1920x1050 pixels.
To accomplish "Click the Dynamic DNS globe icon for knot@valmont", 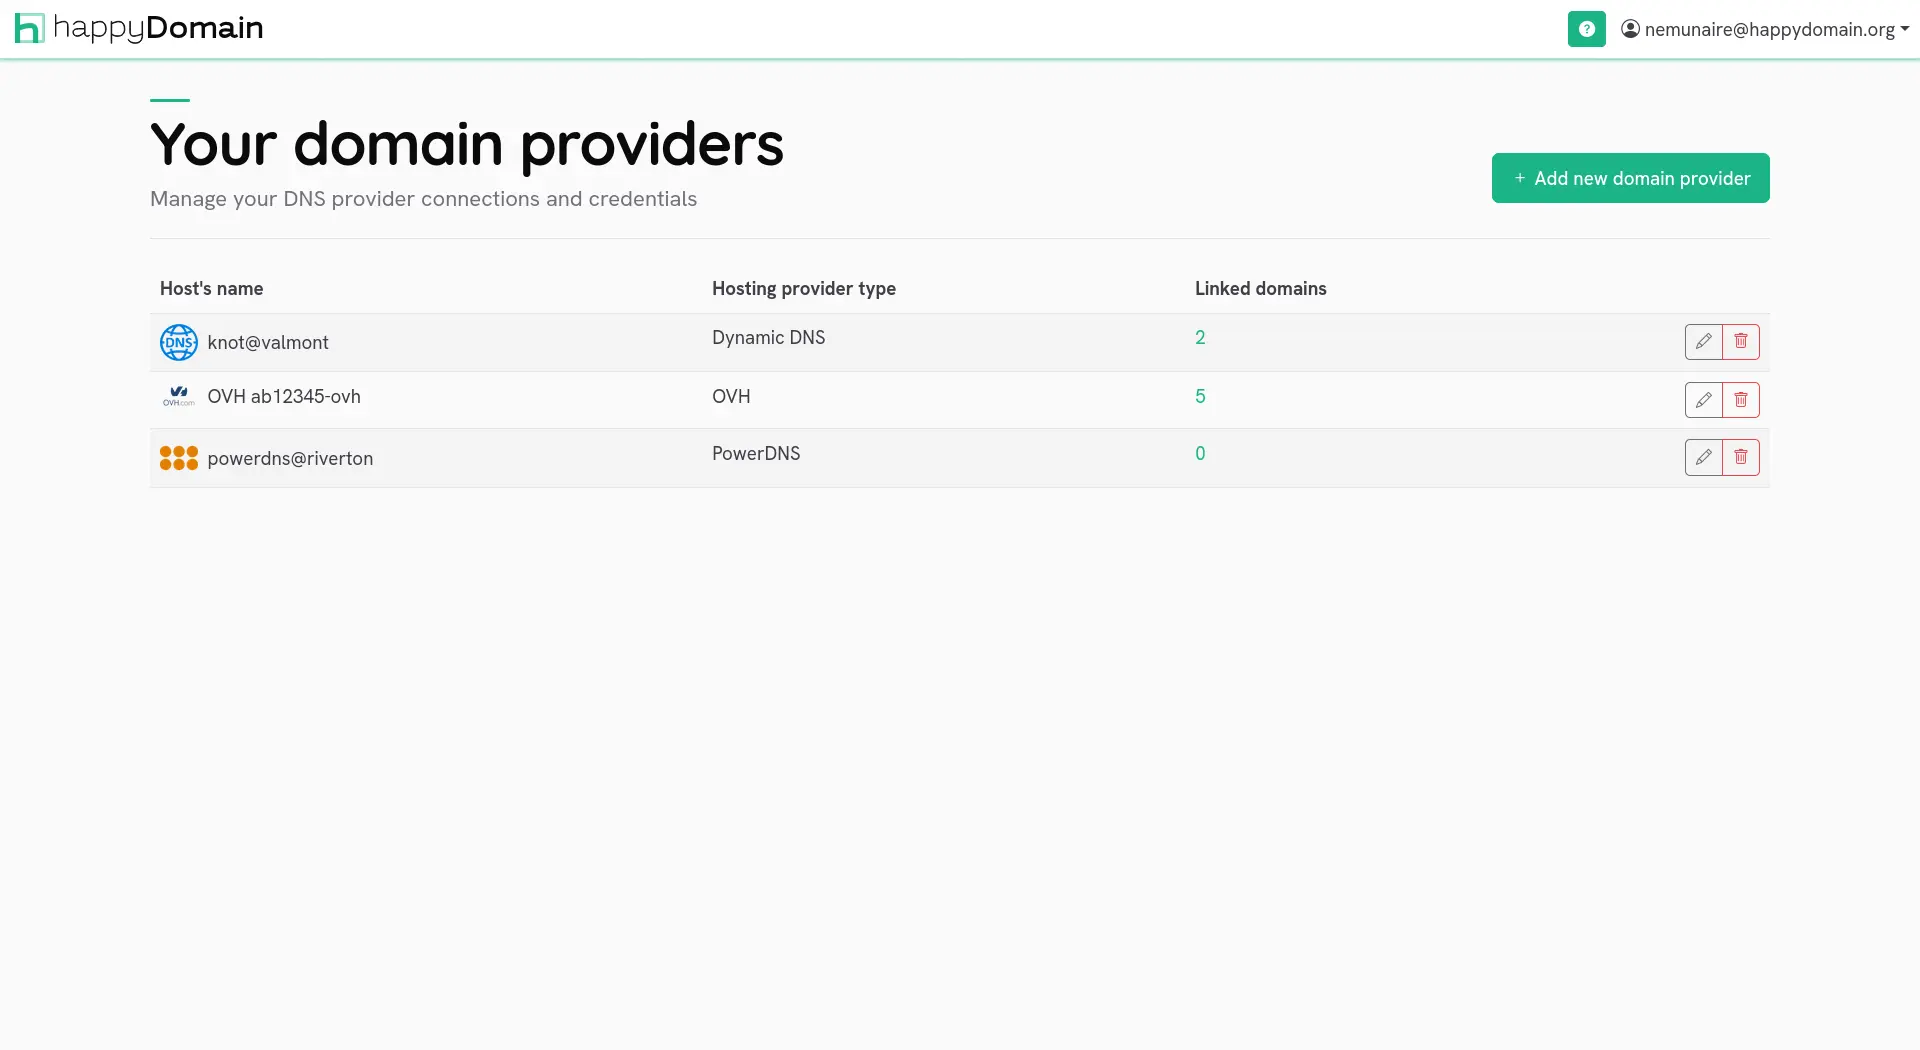I will click(x=179, y=342).
